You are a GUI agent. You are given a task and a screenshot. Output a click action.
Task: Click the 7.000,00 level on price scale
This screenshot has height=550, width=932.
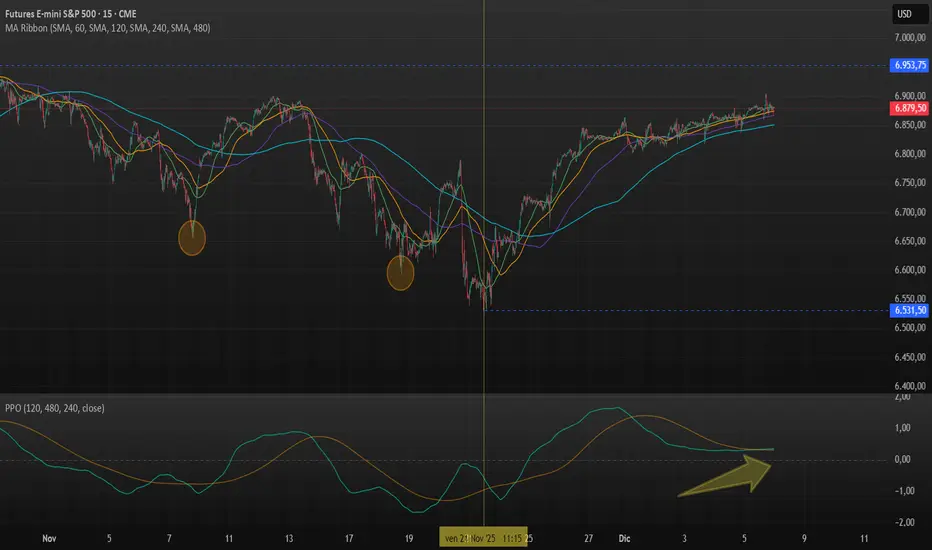(x=909, y=38)
